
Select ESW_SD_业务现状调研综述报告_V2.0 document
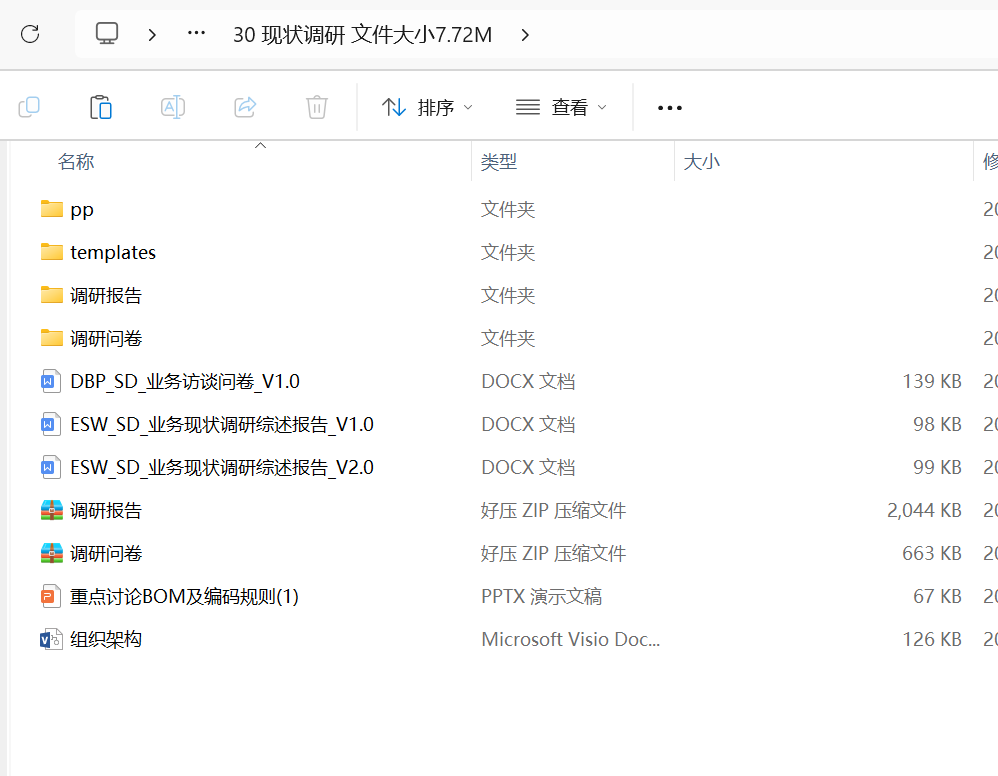click(221, 467)
